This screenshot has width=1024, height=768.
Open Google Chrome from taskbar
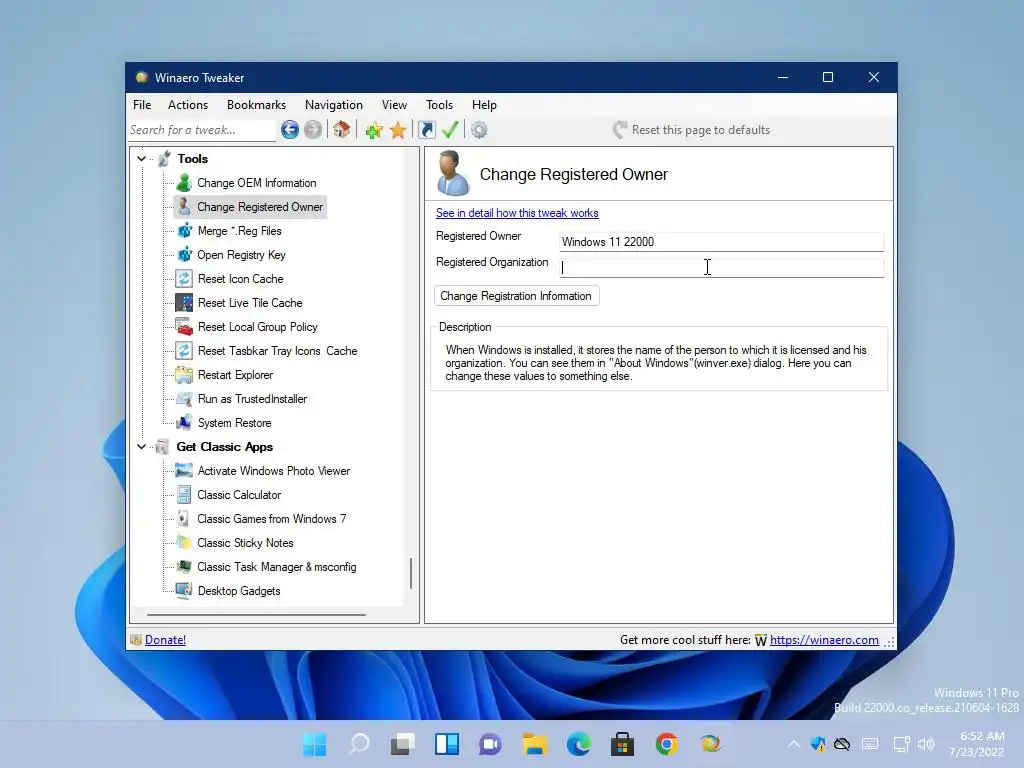coord(666,744)
